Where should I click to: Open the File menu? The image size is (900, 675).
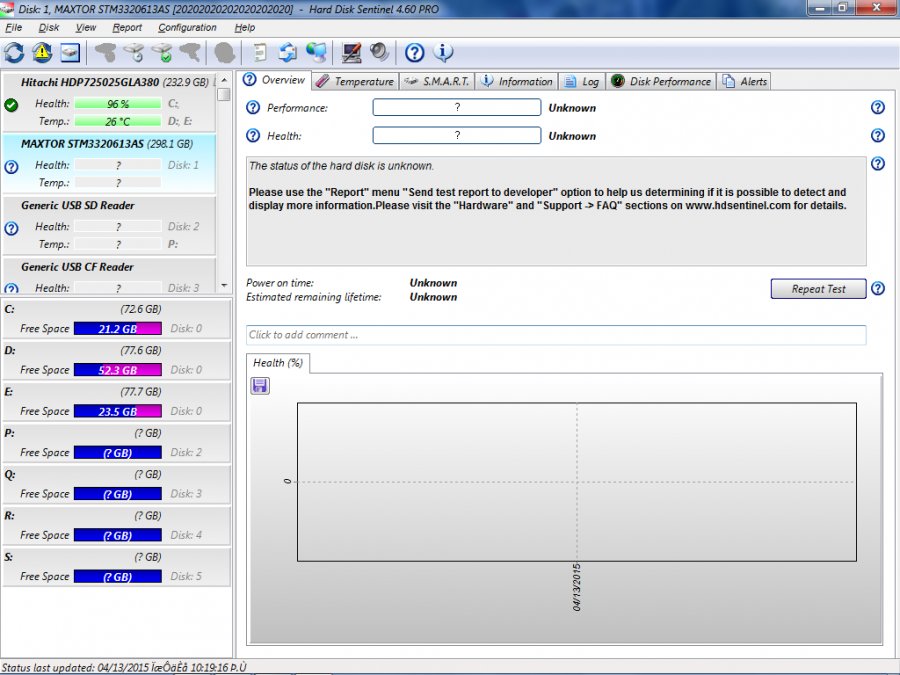13,28
